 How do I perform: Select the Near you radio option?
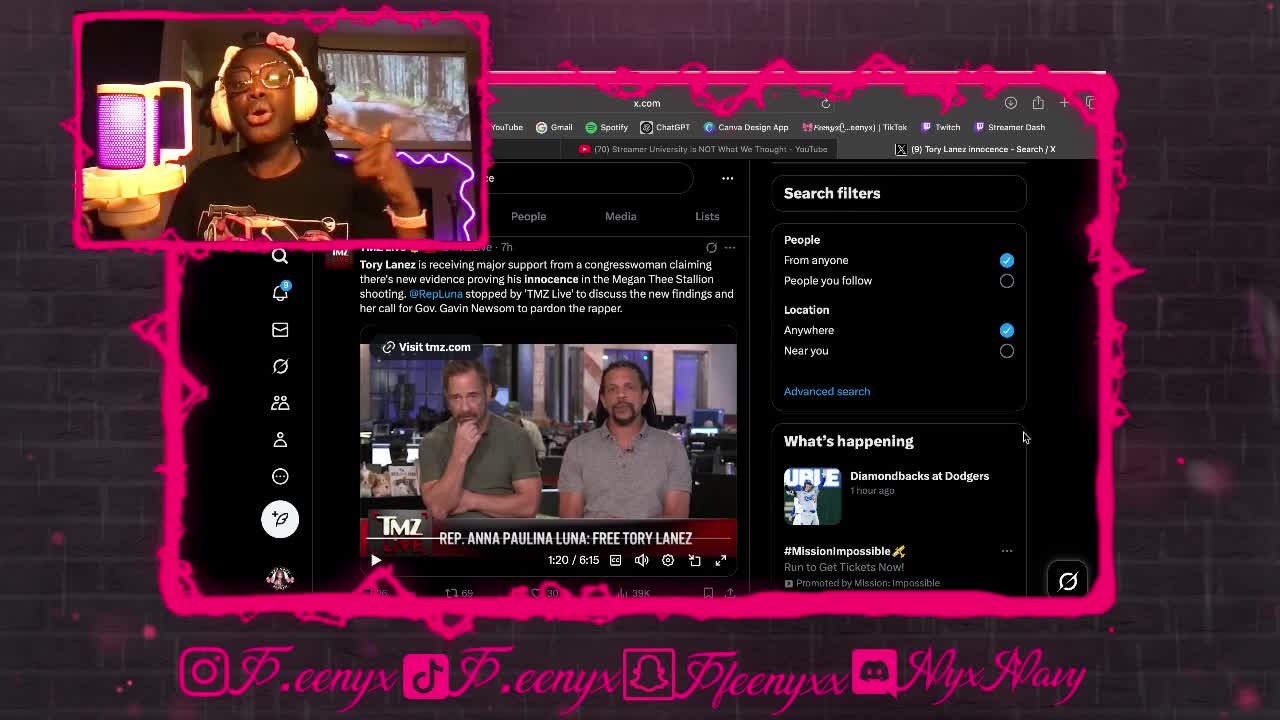pos(1006,351)
